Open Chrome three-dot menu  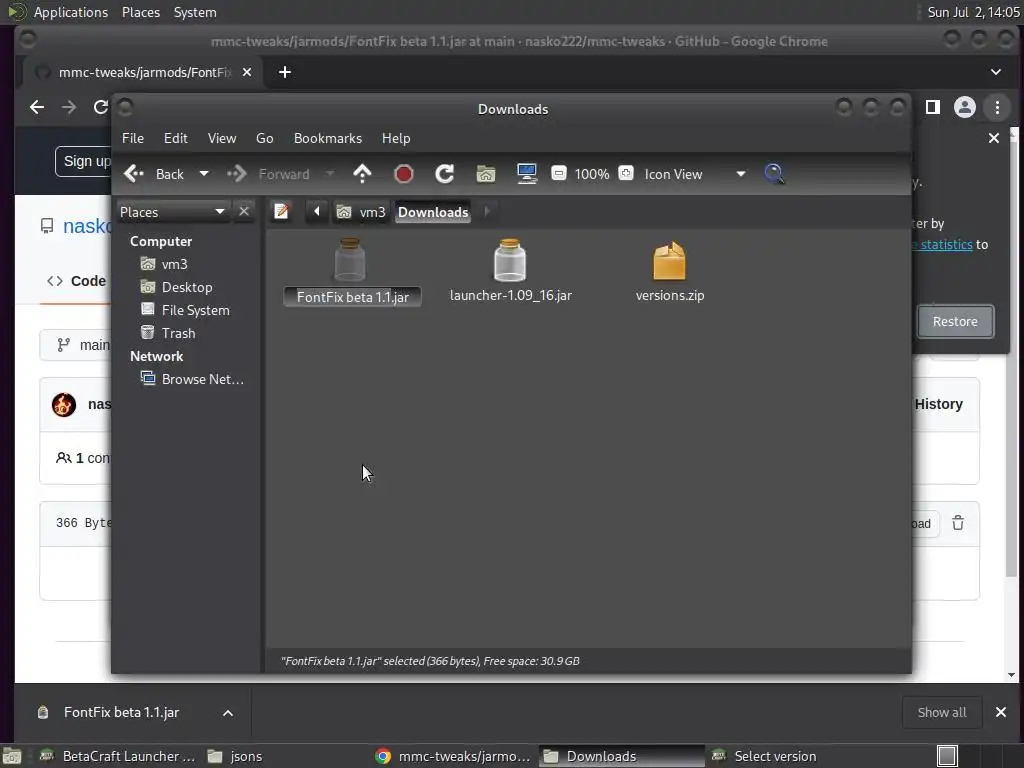tap(997, 107)
